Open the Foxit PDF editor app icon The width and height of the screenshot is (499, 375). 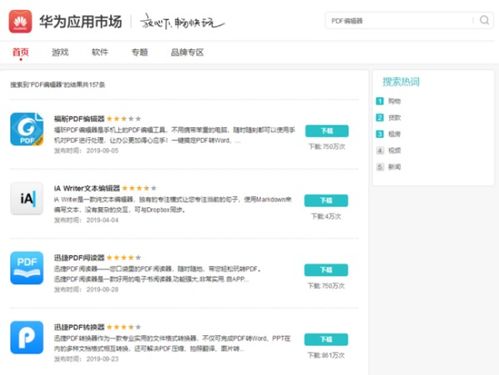tap(27, 129)
